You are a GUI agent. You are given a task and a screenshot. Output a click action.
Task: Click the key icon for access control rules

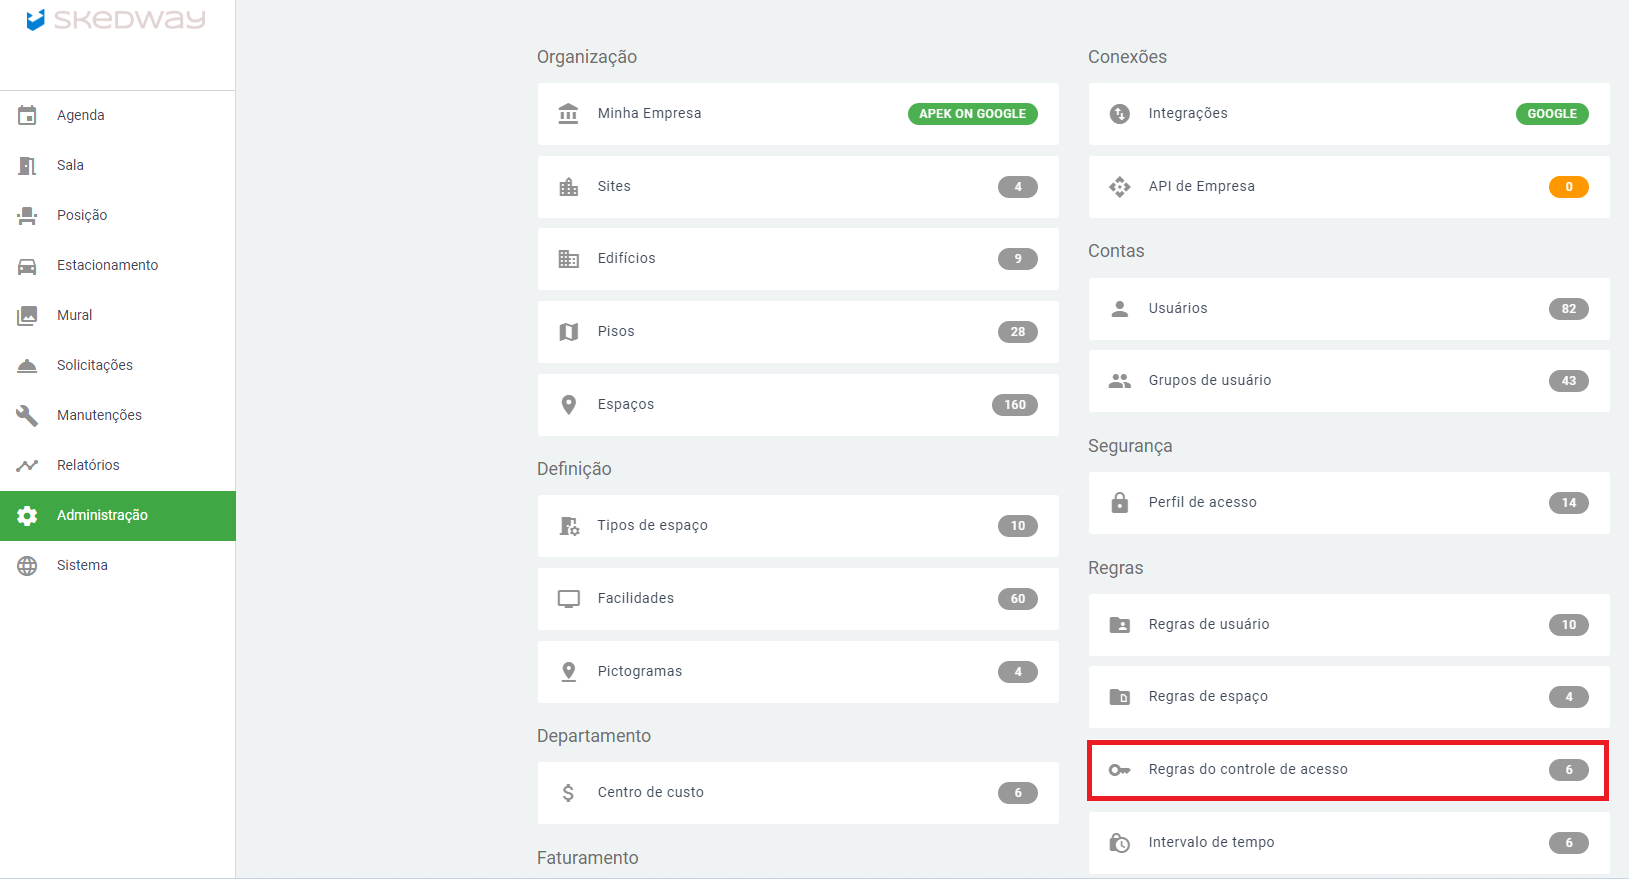coord(1119,770)
